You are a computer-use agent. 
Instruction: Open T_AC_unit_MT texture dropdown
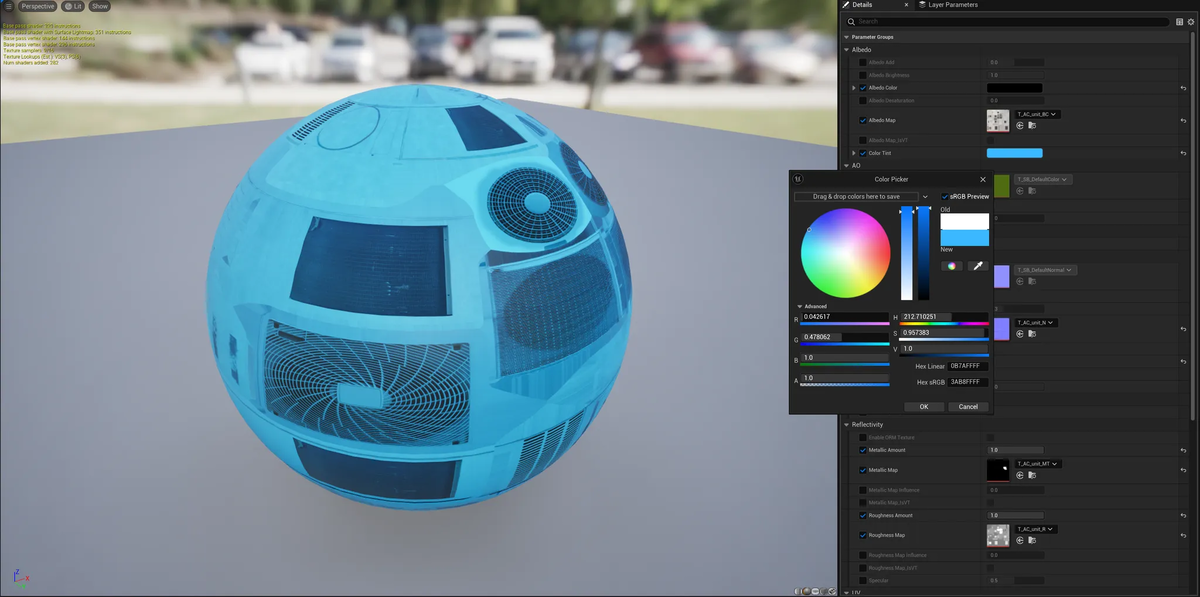(x=1037, y=464)
